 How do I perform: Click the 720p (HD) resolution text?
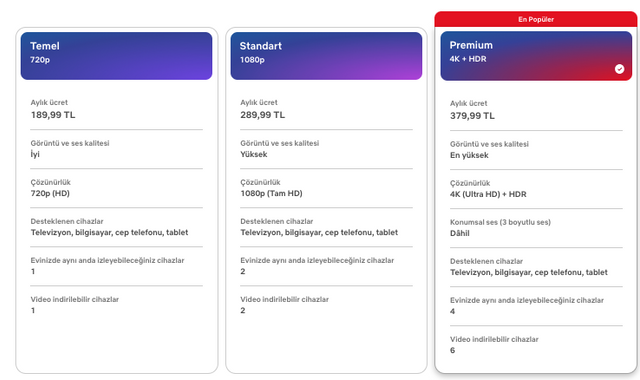(50, 193)
